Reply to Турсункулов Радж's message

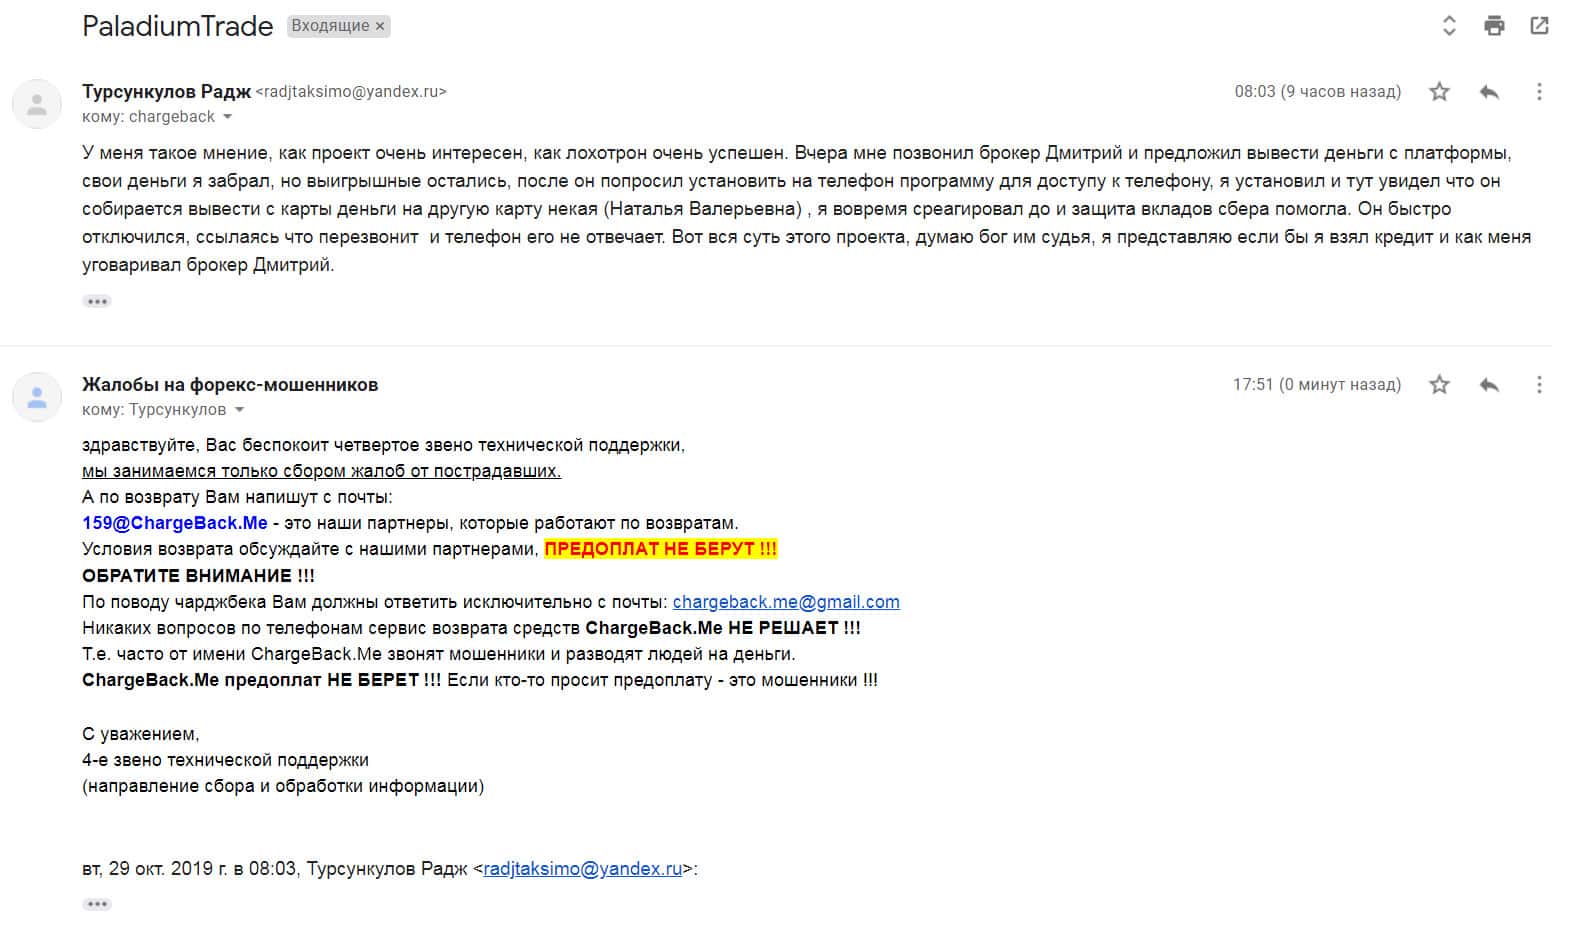coord(1489,92)
